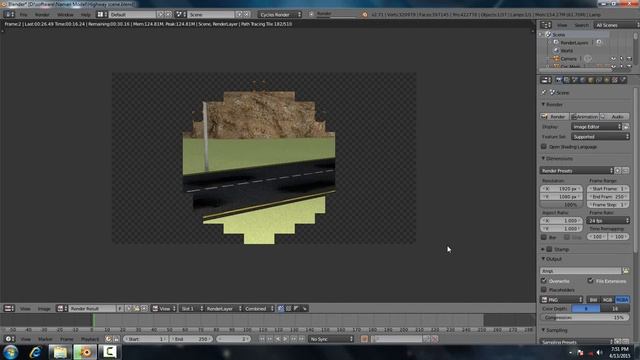Expand the Stamp panel section

pos(543,249)
